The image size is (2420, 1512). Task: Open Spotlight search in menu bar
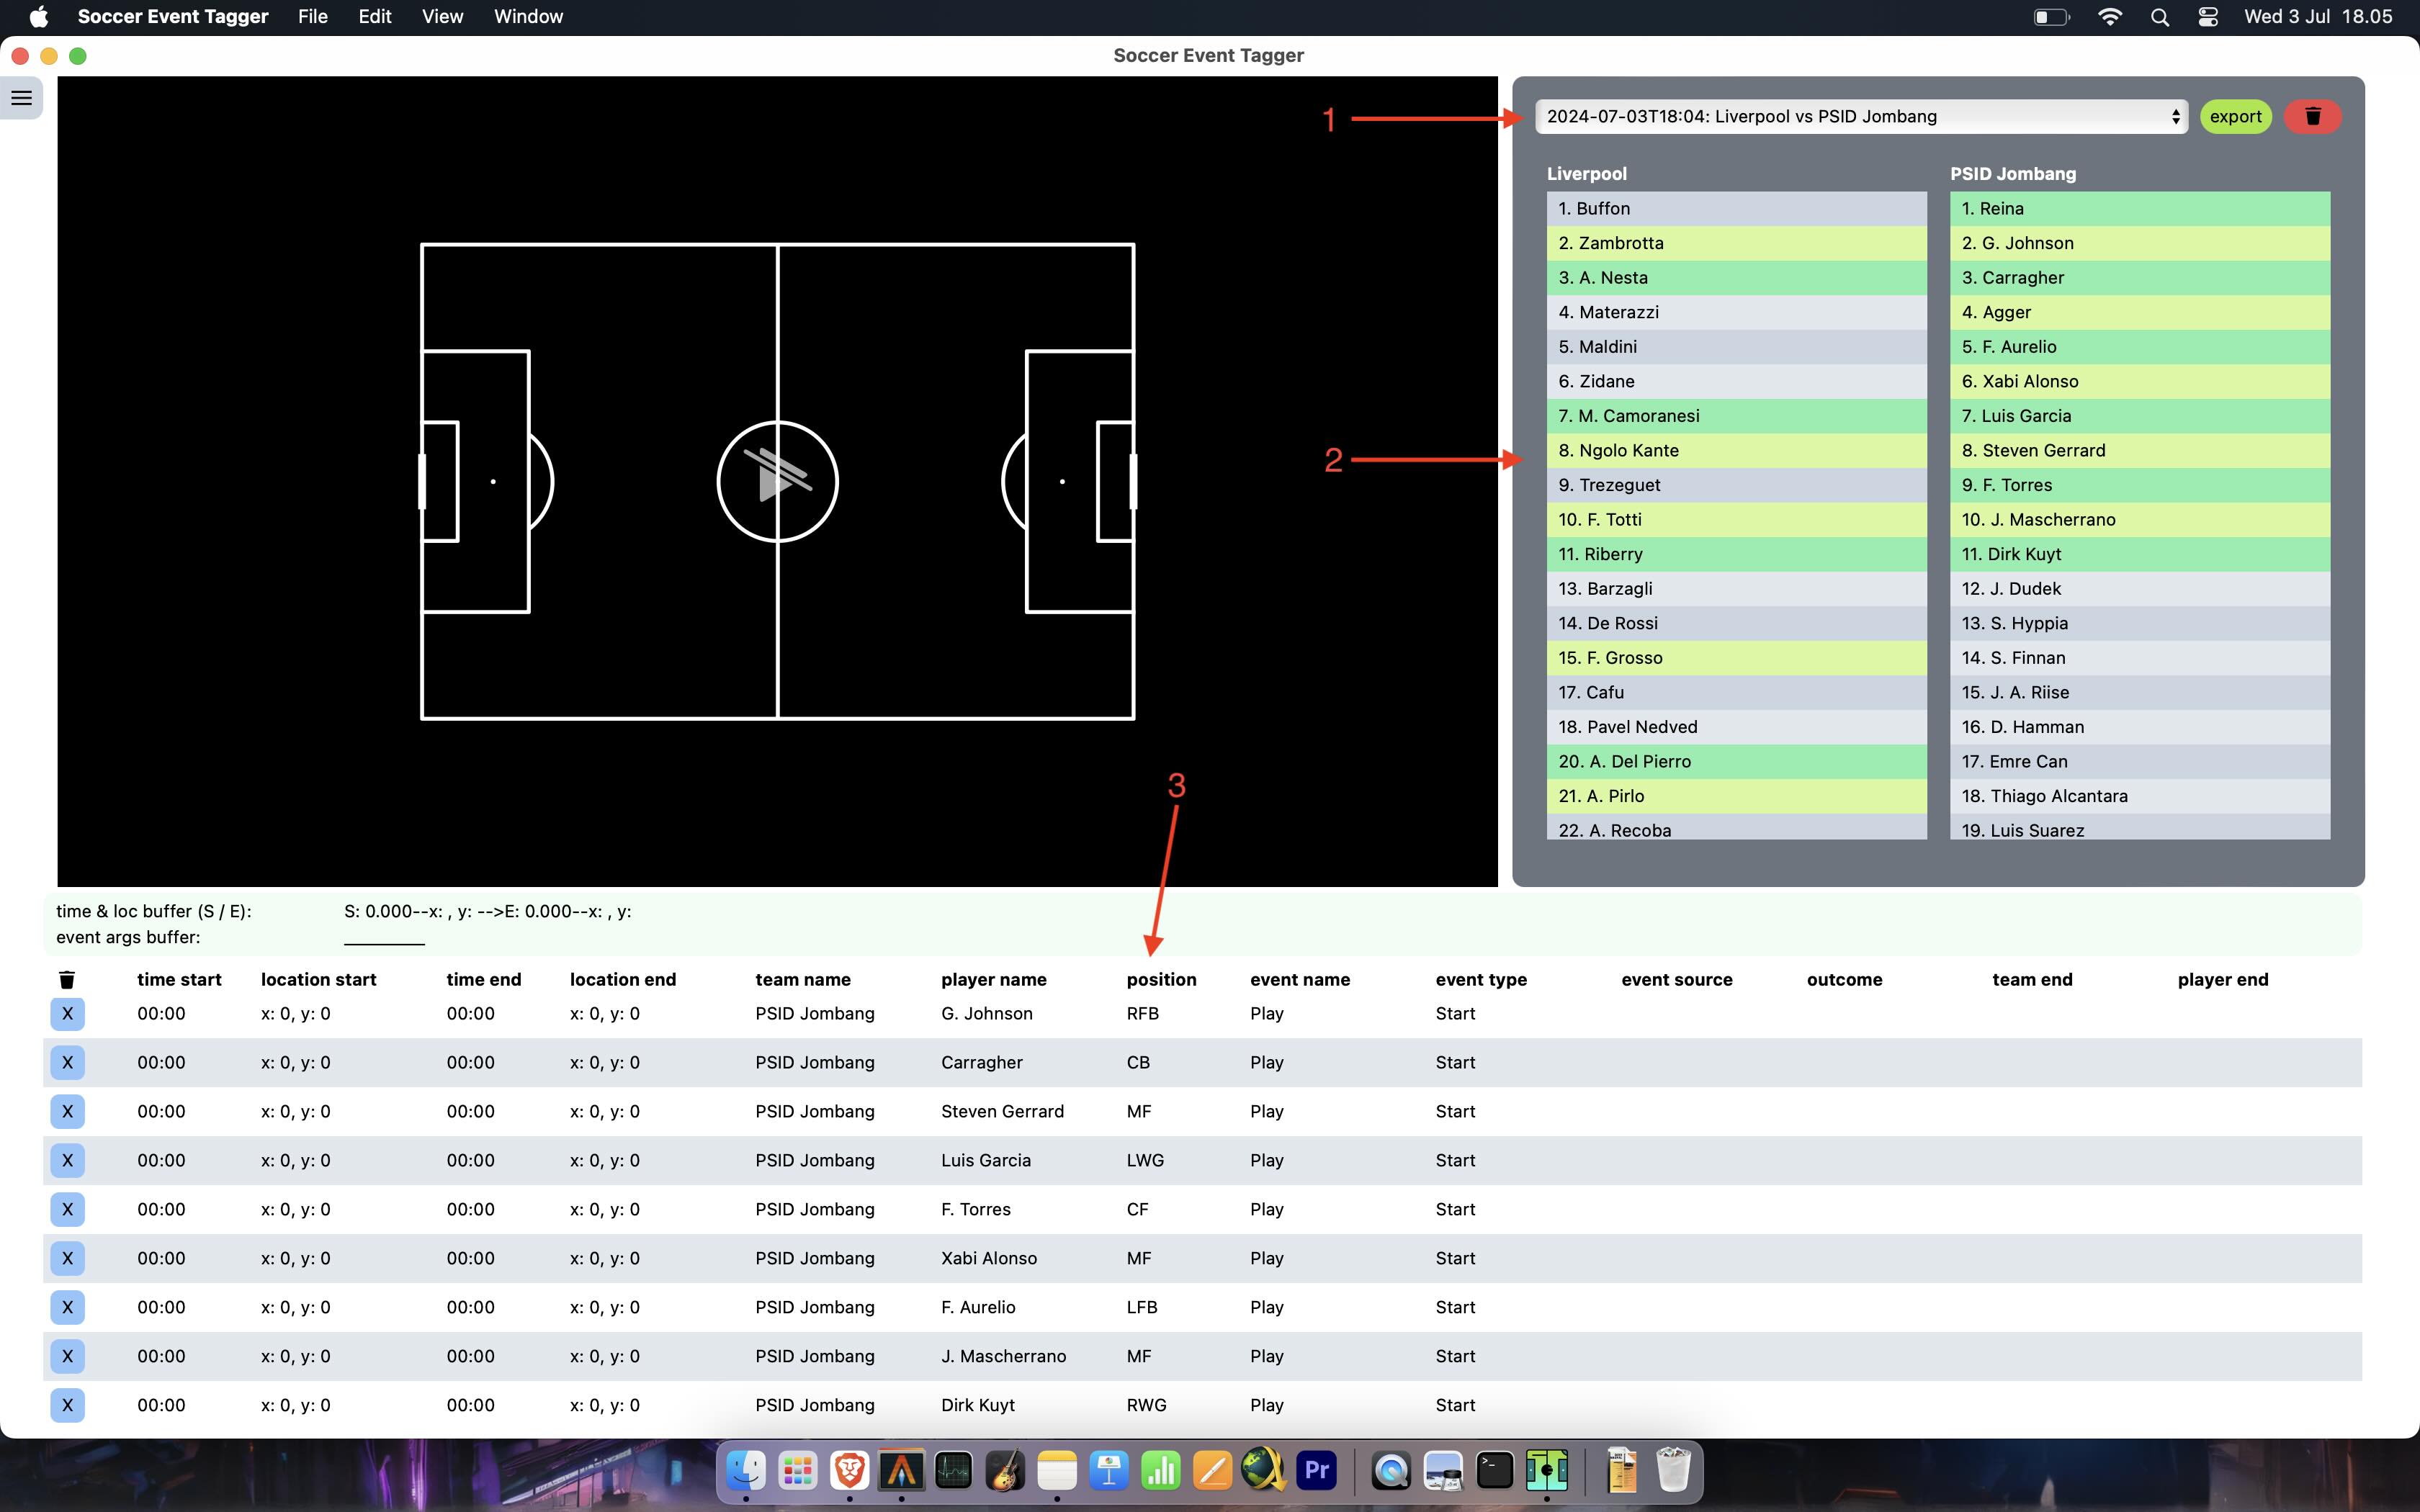[x=2159, y=17]
